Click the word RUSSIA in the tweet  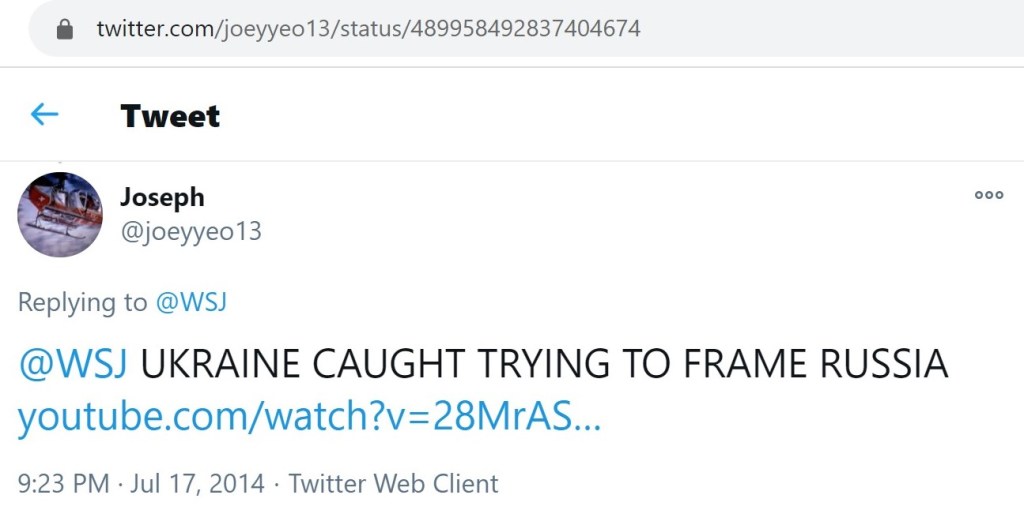click(885, 365)
